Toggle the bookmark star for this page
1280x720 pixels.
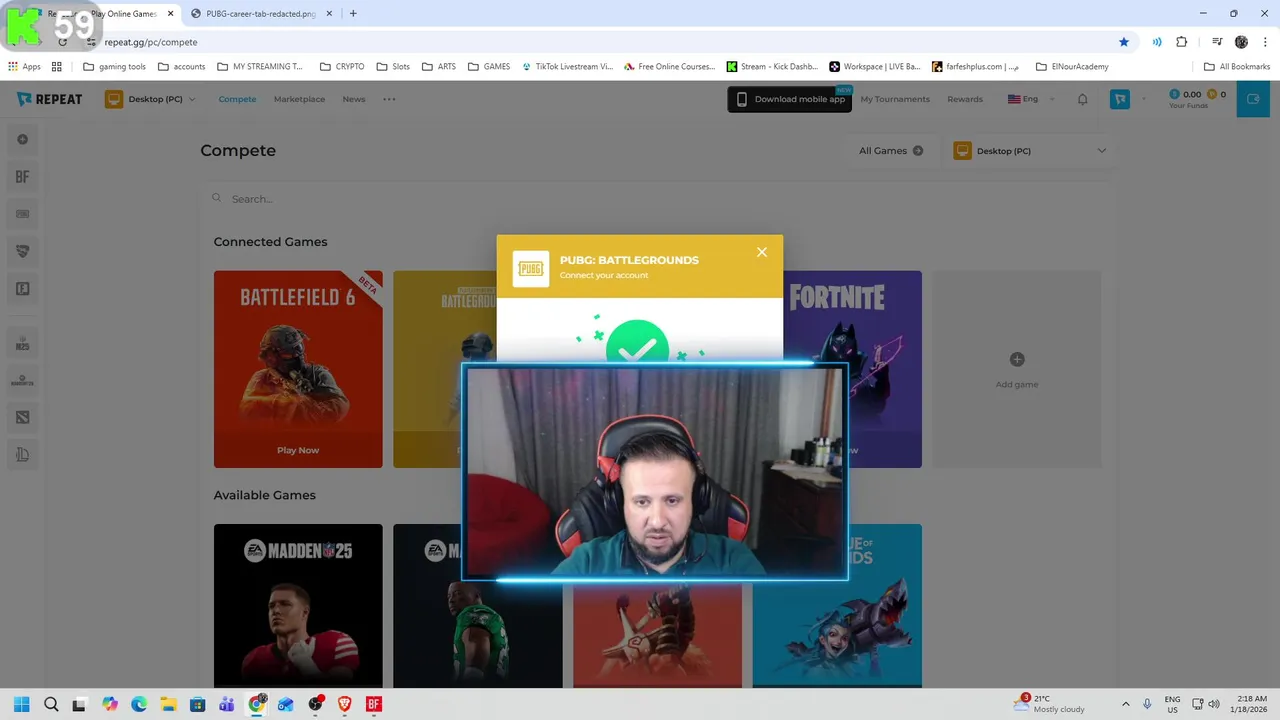[x=1124, y=42]
